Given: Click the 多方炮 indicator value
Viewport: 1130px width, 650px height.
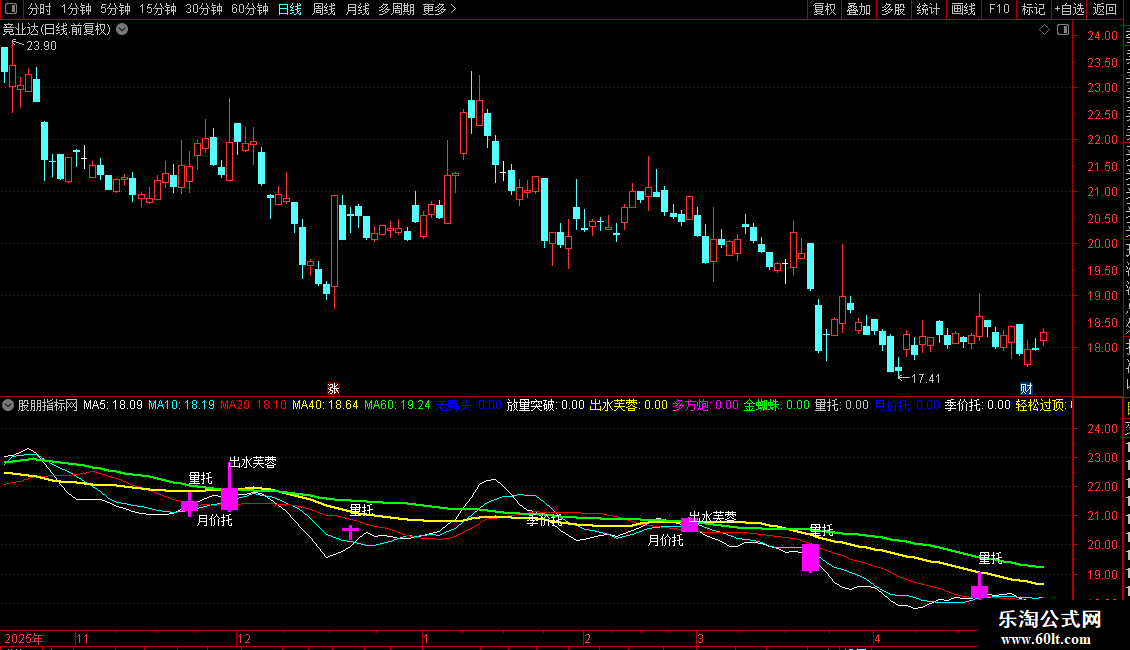Looking at the screenshot, I should [x=706, y=406].
